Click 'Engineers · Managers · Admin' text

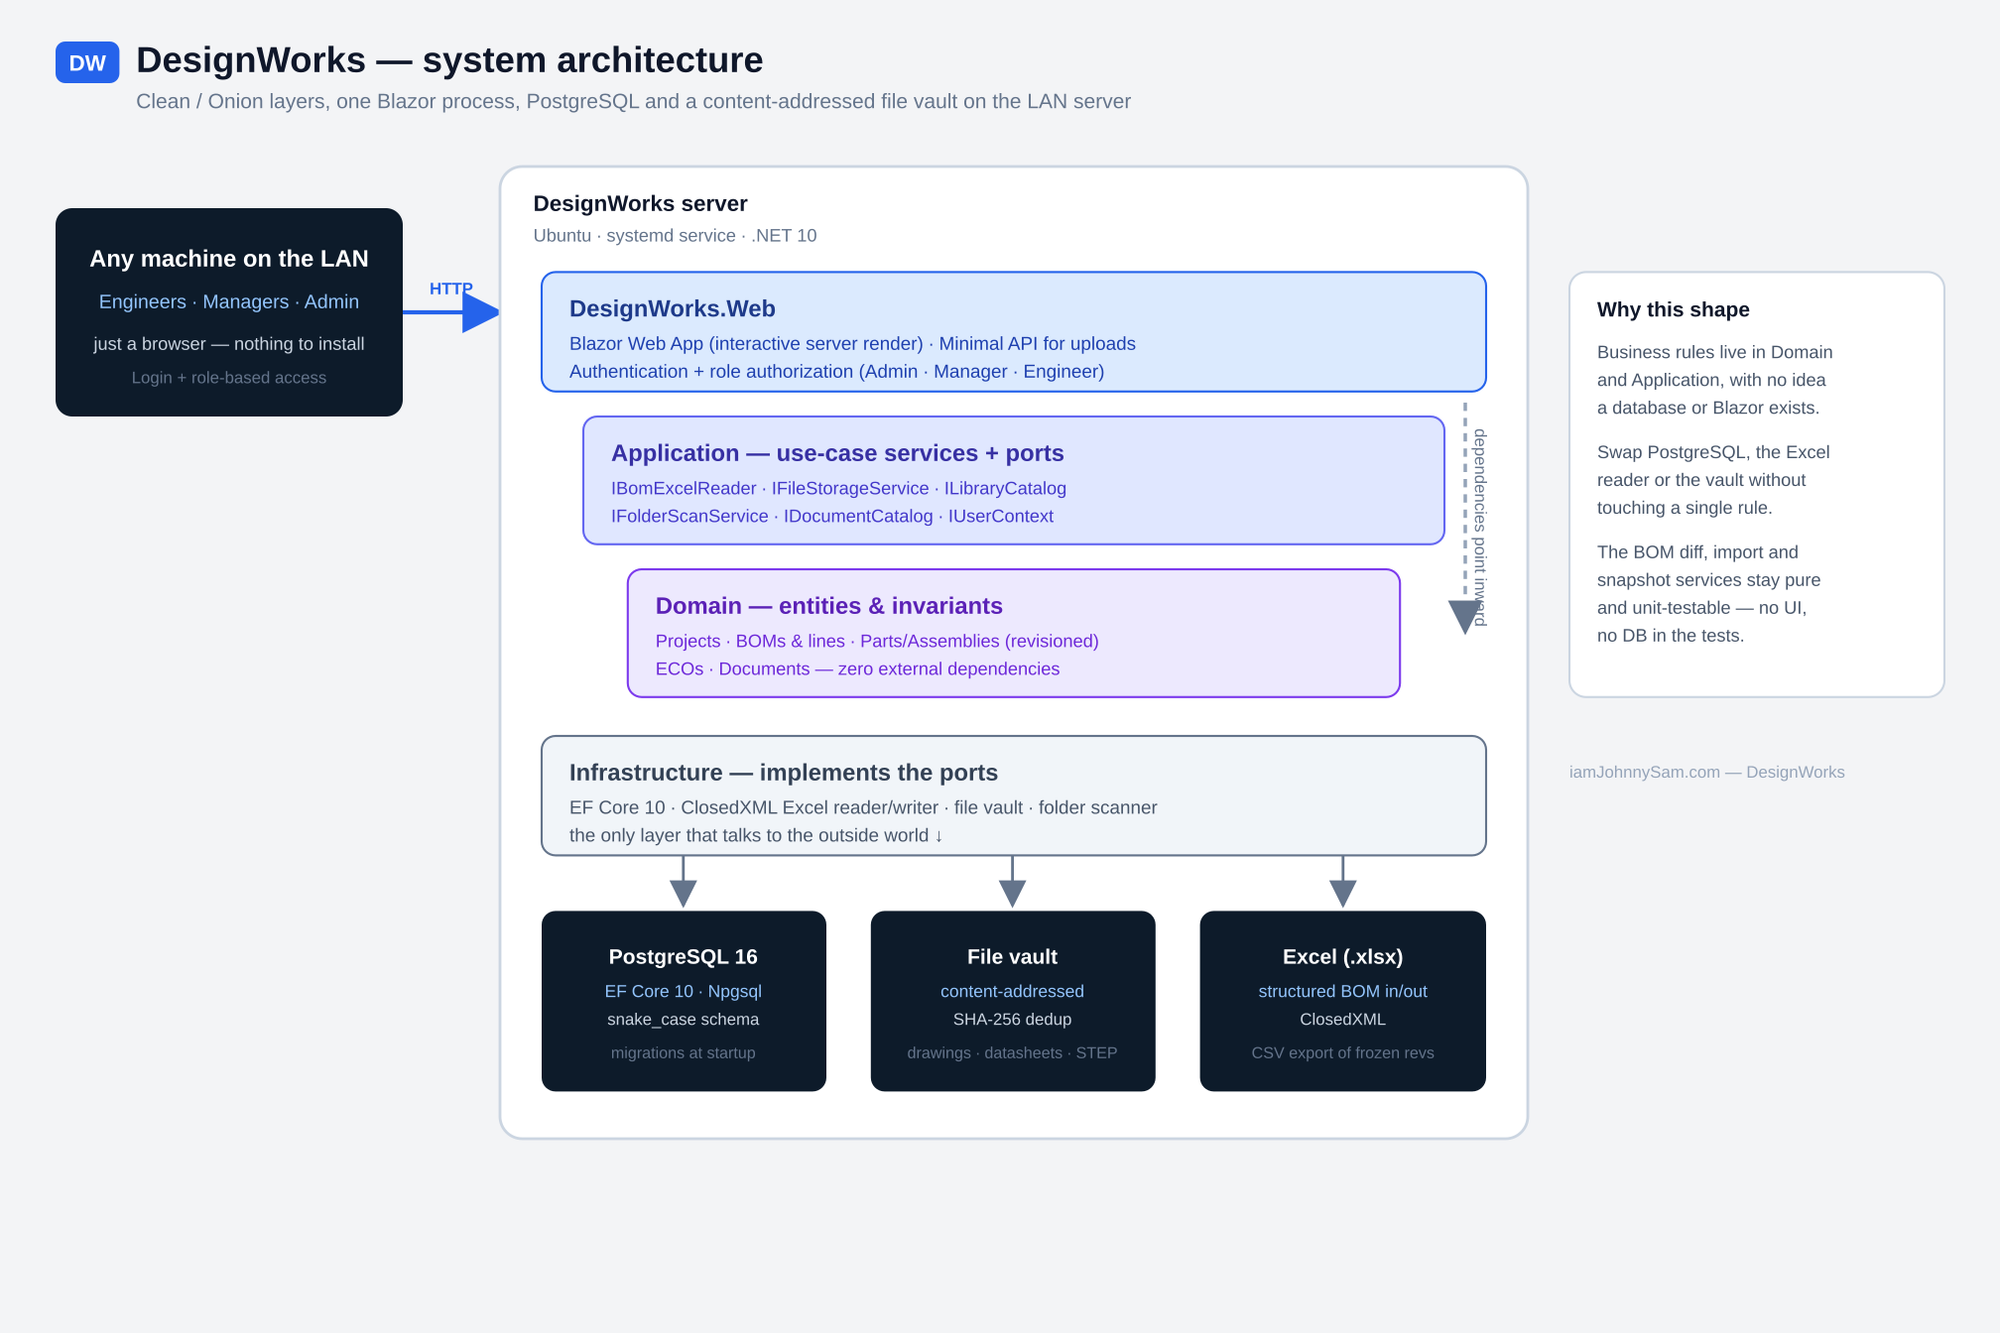click(x=229, y=301)
